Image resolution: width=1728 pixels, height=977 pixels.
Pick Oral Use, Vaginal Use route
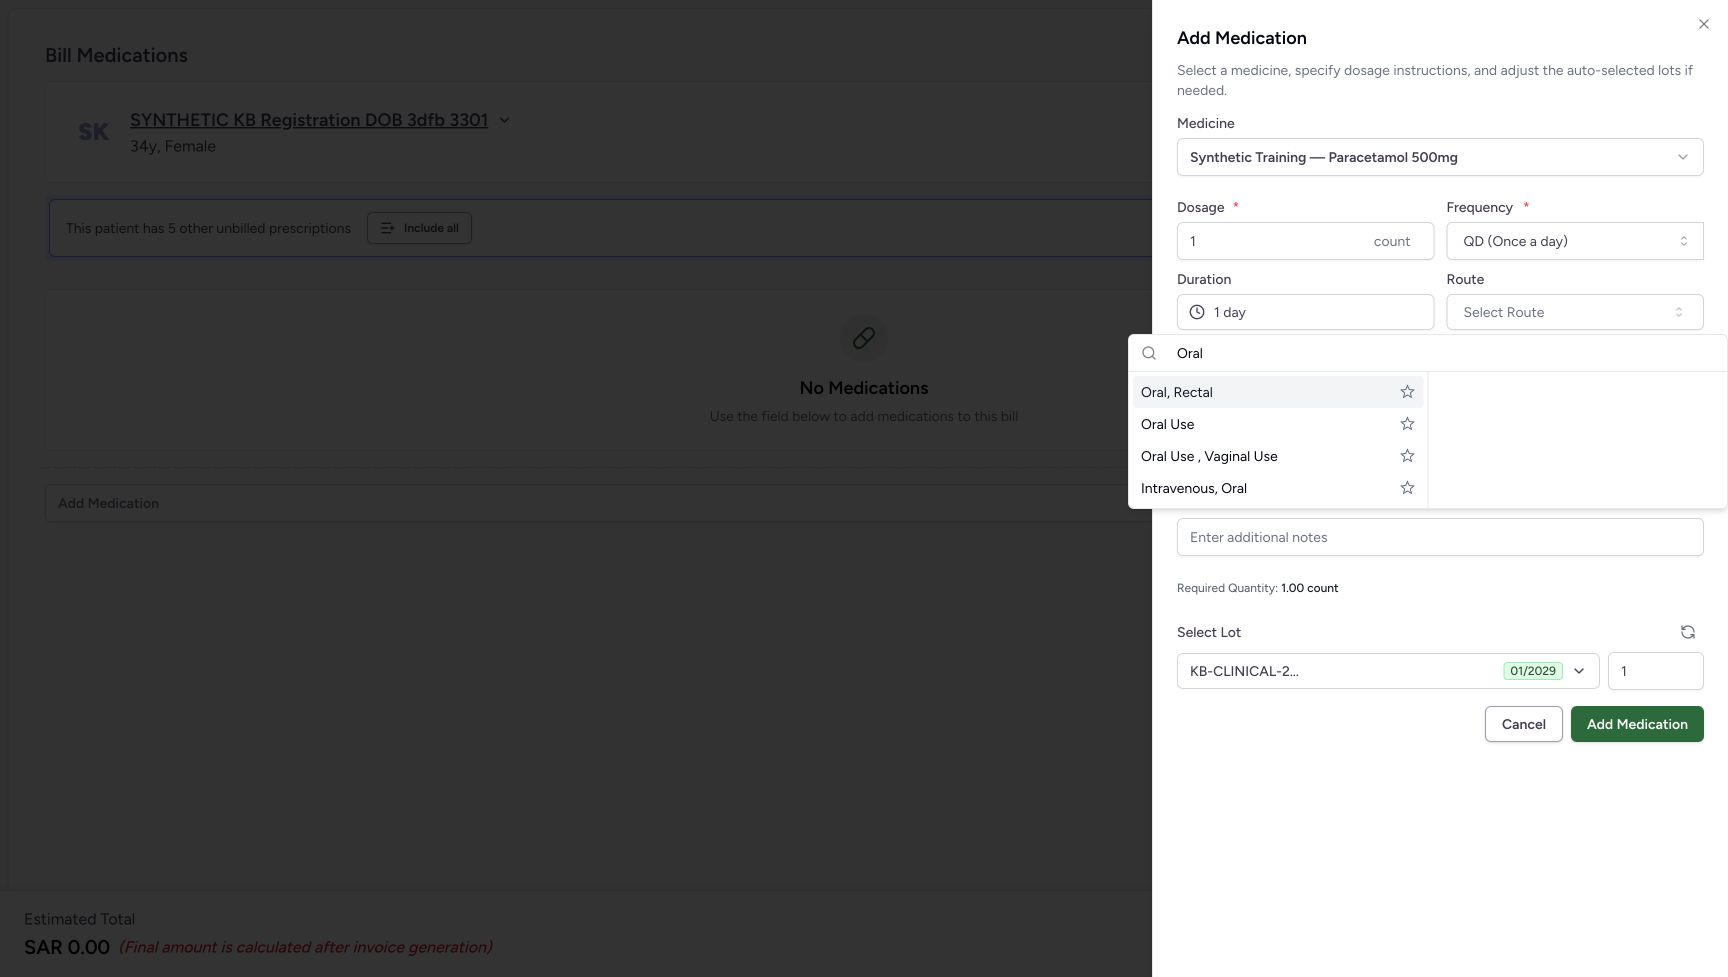point(1277,456)
